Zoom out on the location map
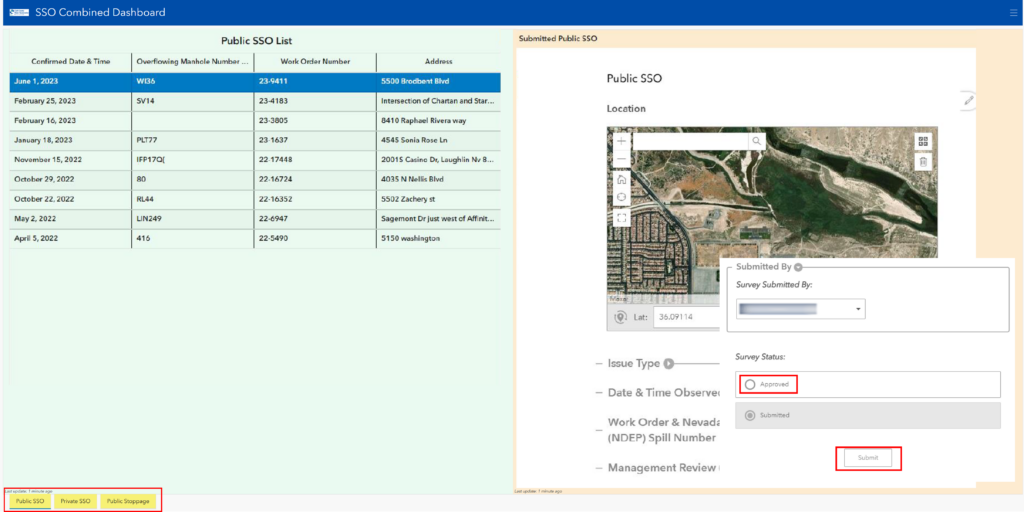The image size is (1024, 512). pyautogui.click(x=621, y=159)
